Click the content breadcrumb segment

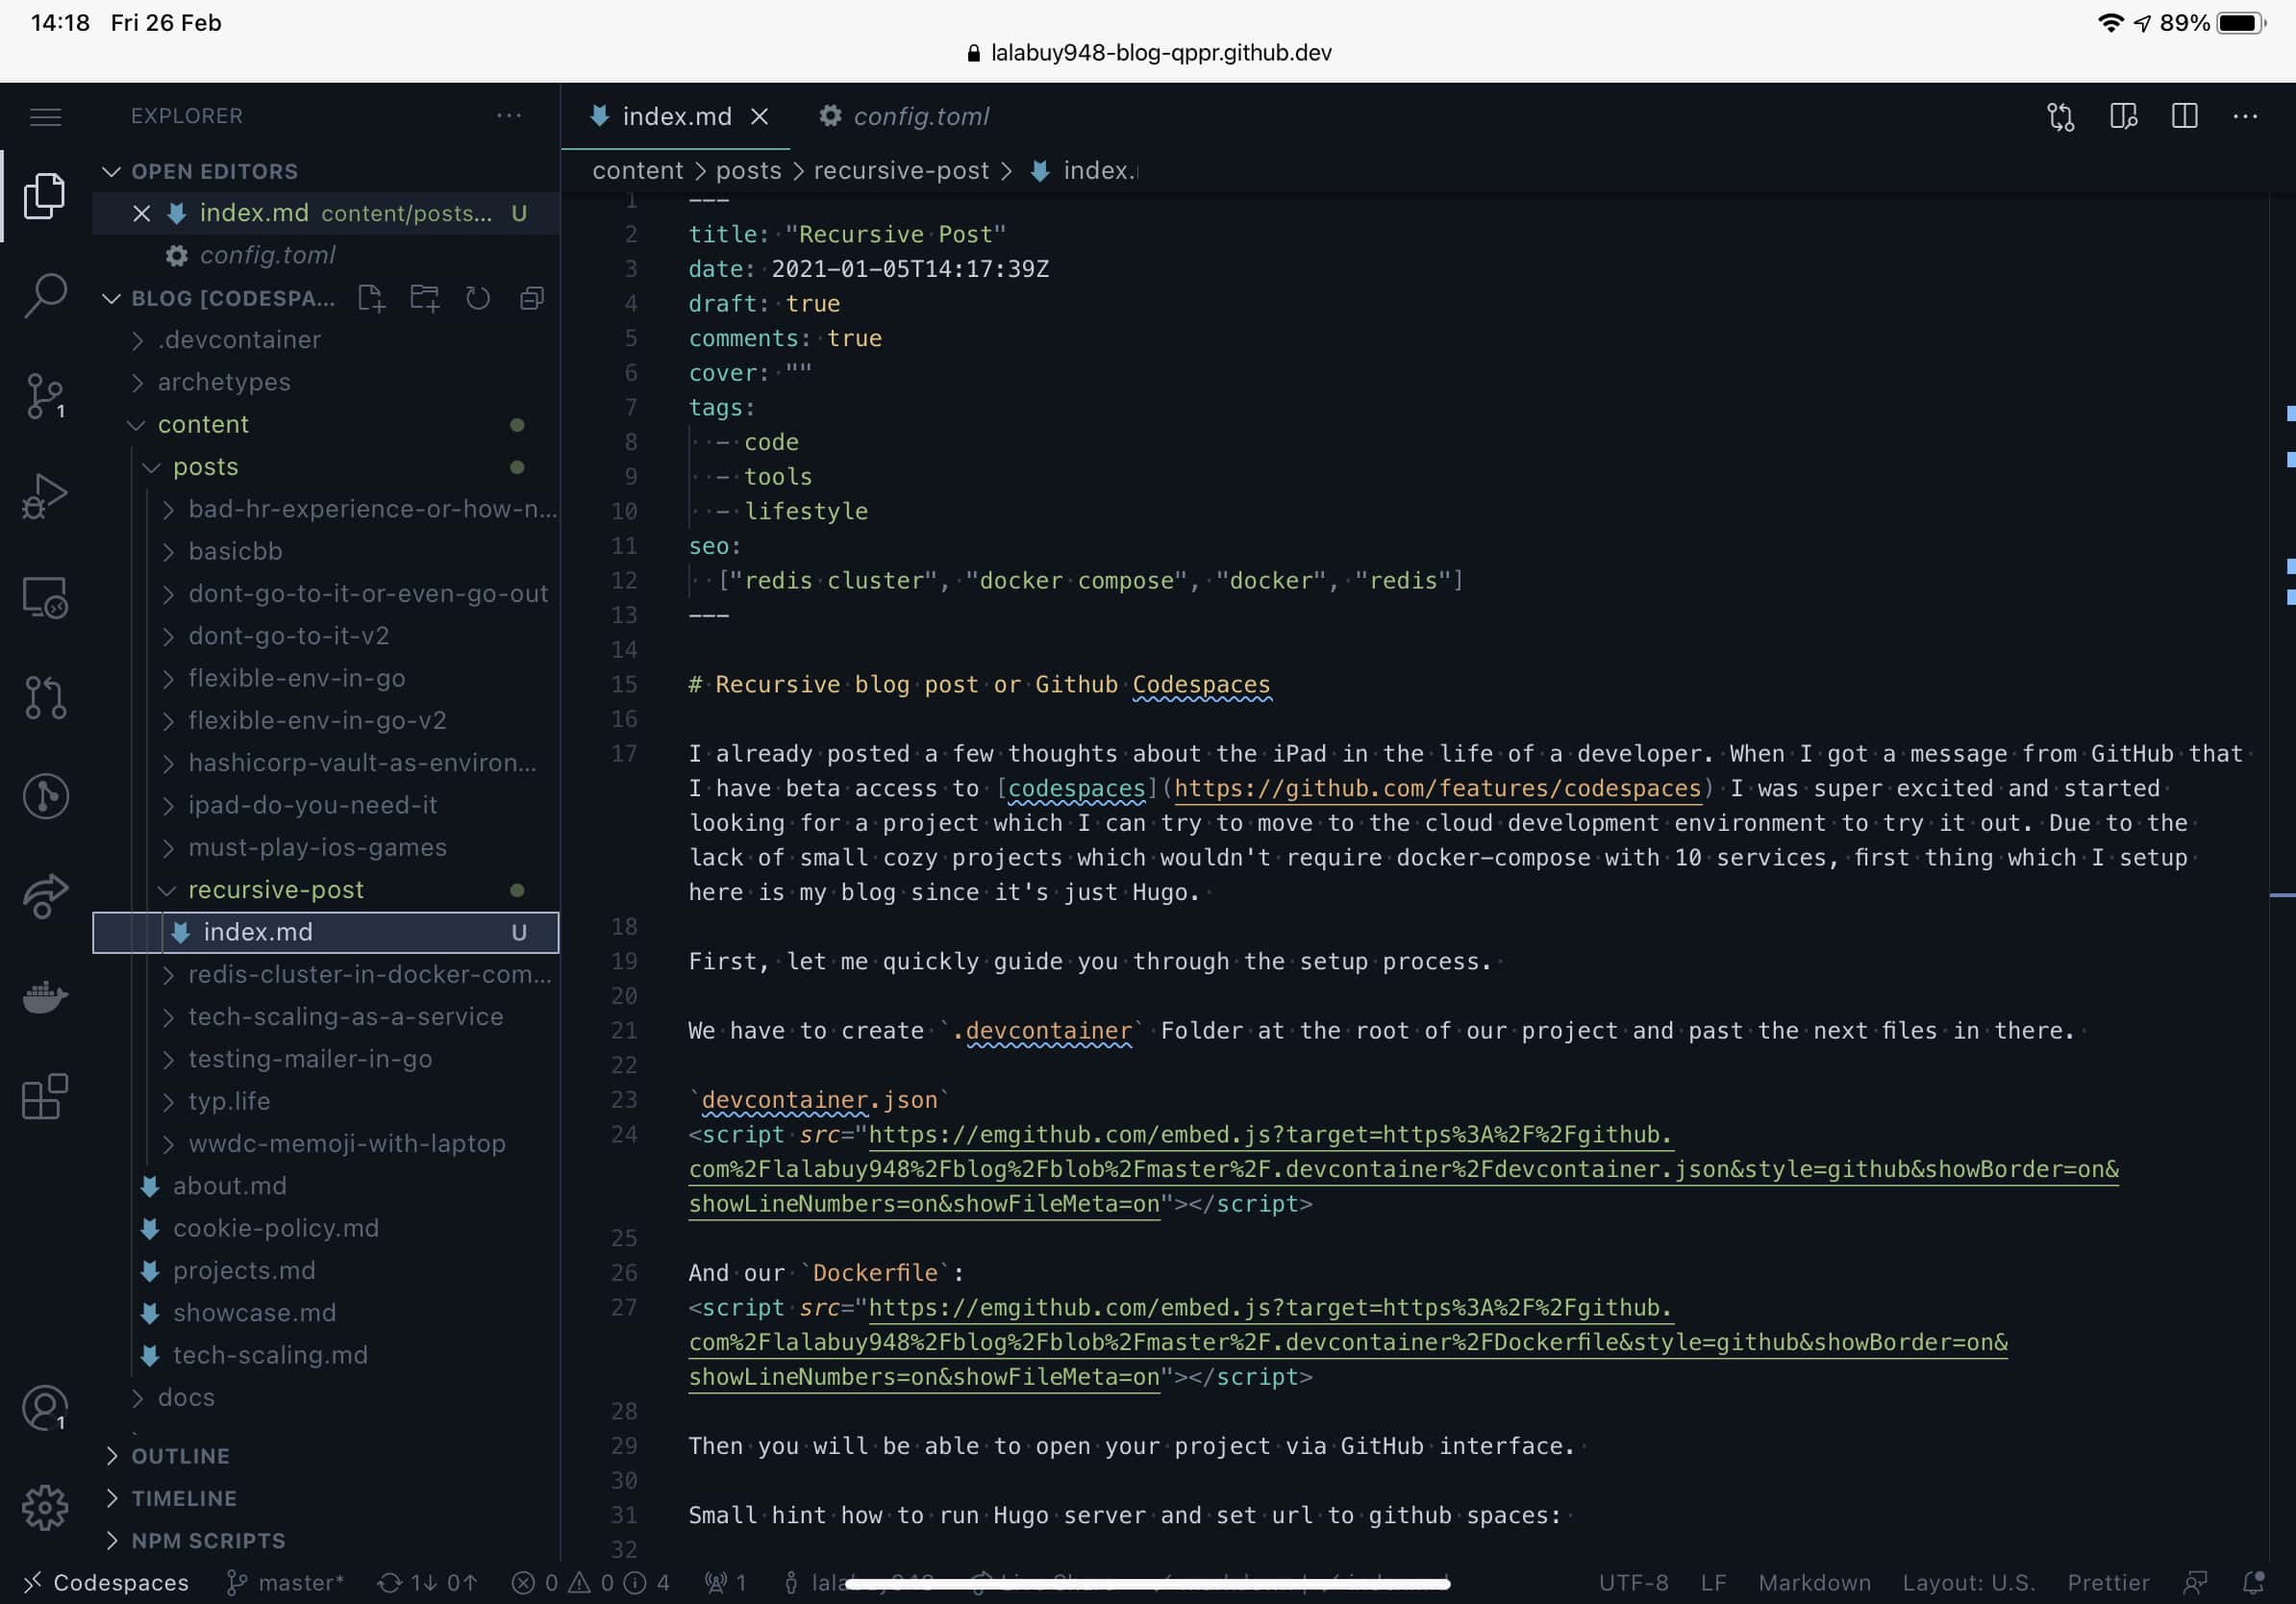637,171
